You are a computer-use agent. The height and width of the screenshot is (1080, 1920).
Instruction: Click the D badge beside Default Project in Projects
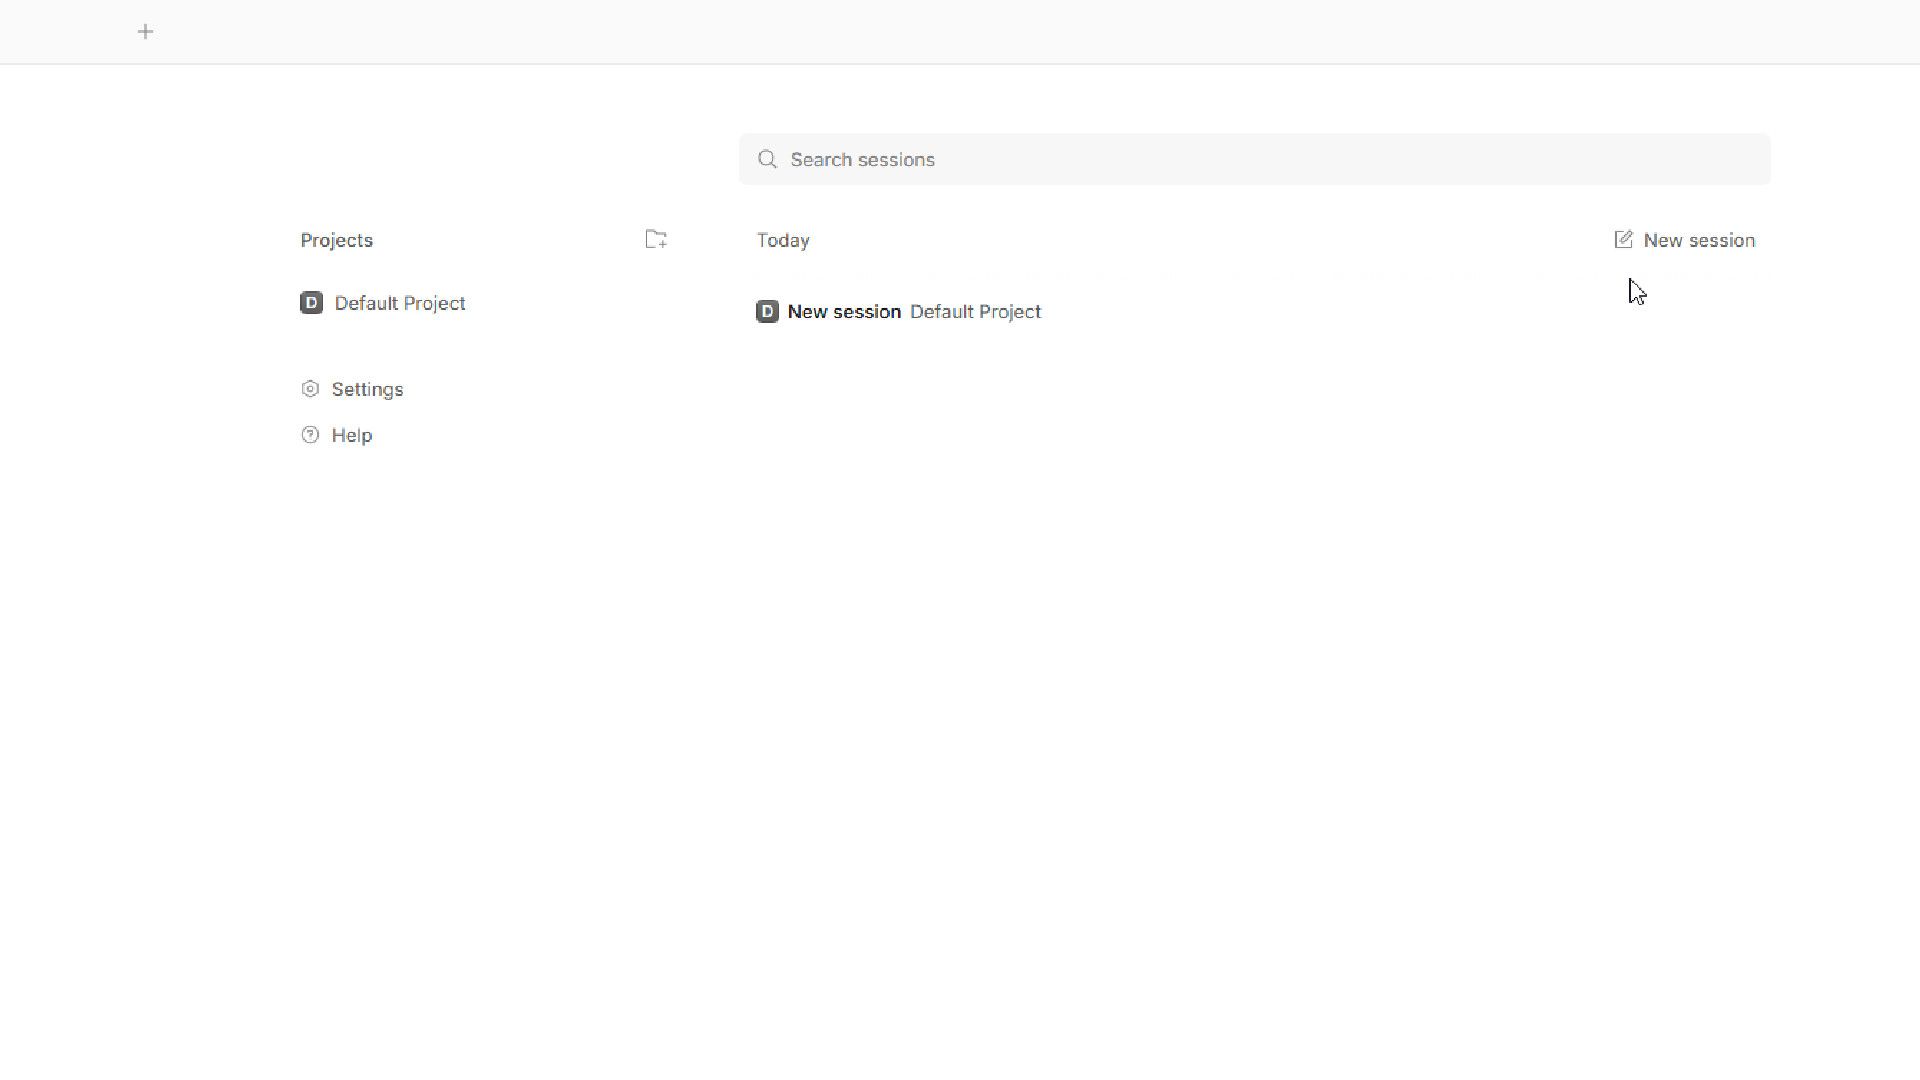311,303
